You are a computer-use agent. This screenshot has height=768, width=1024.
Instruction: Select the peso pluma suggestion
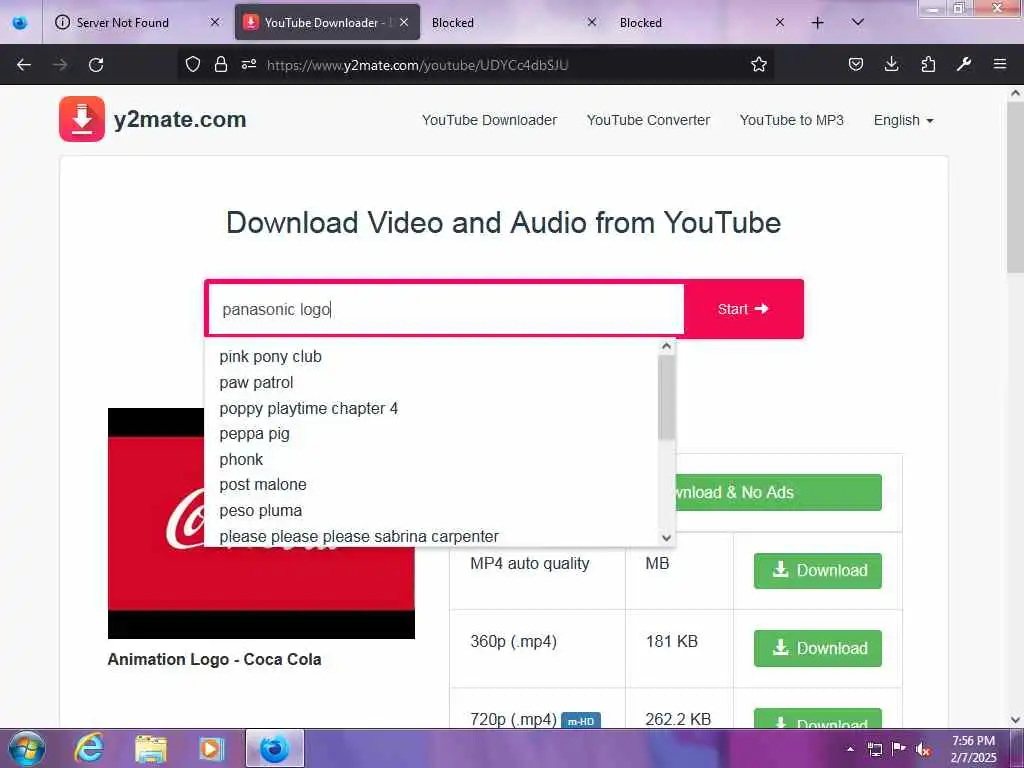tap(431, 511)
